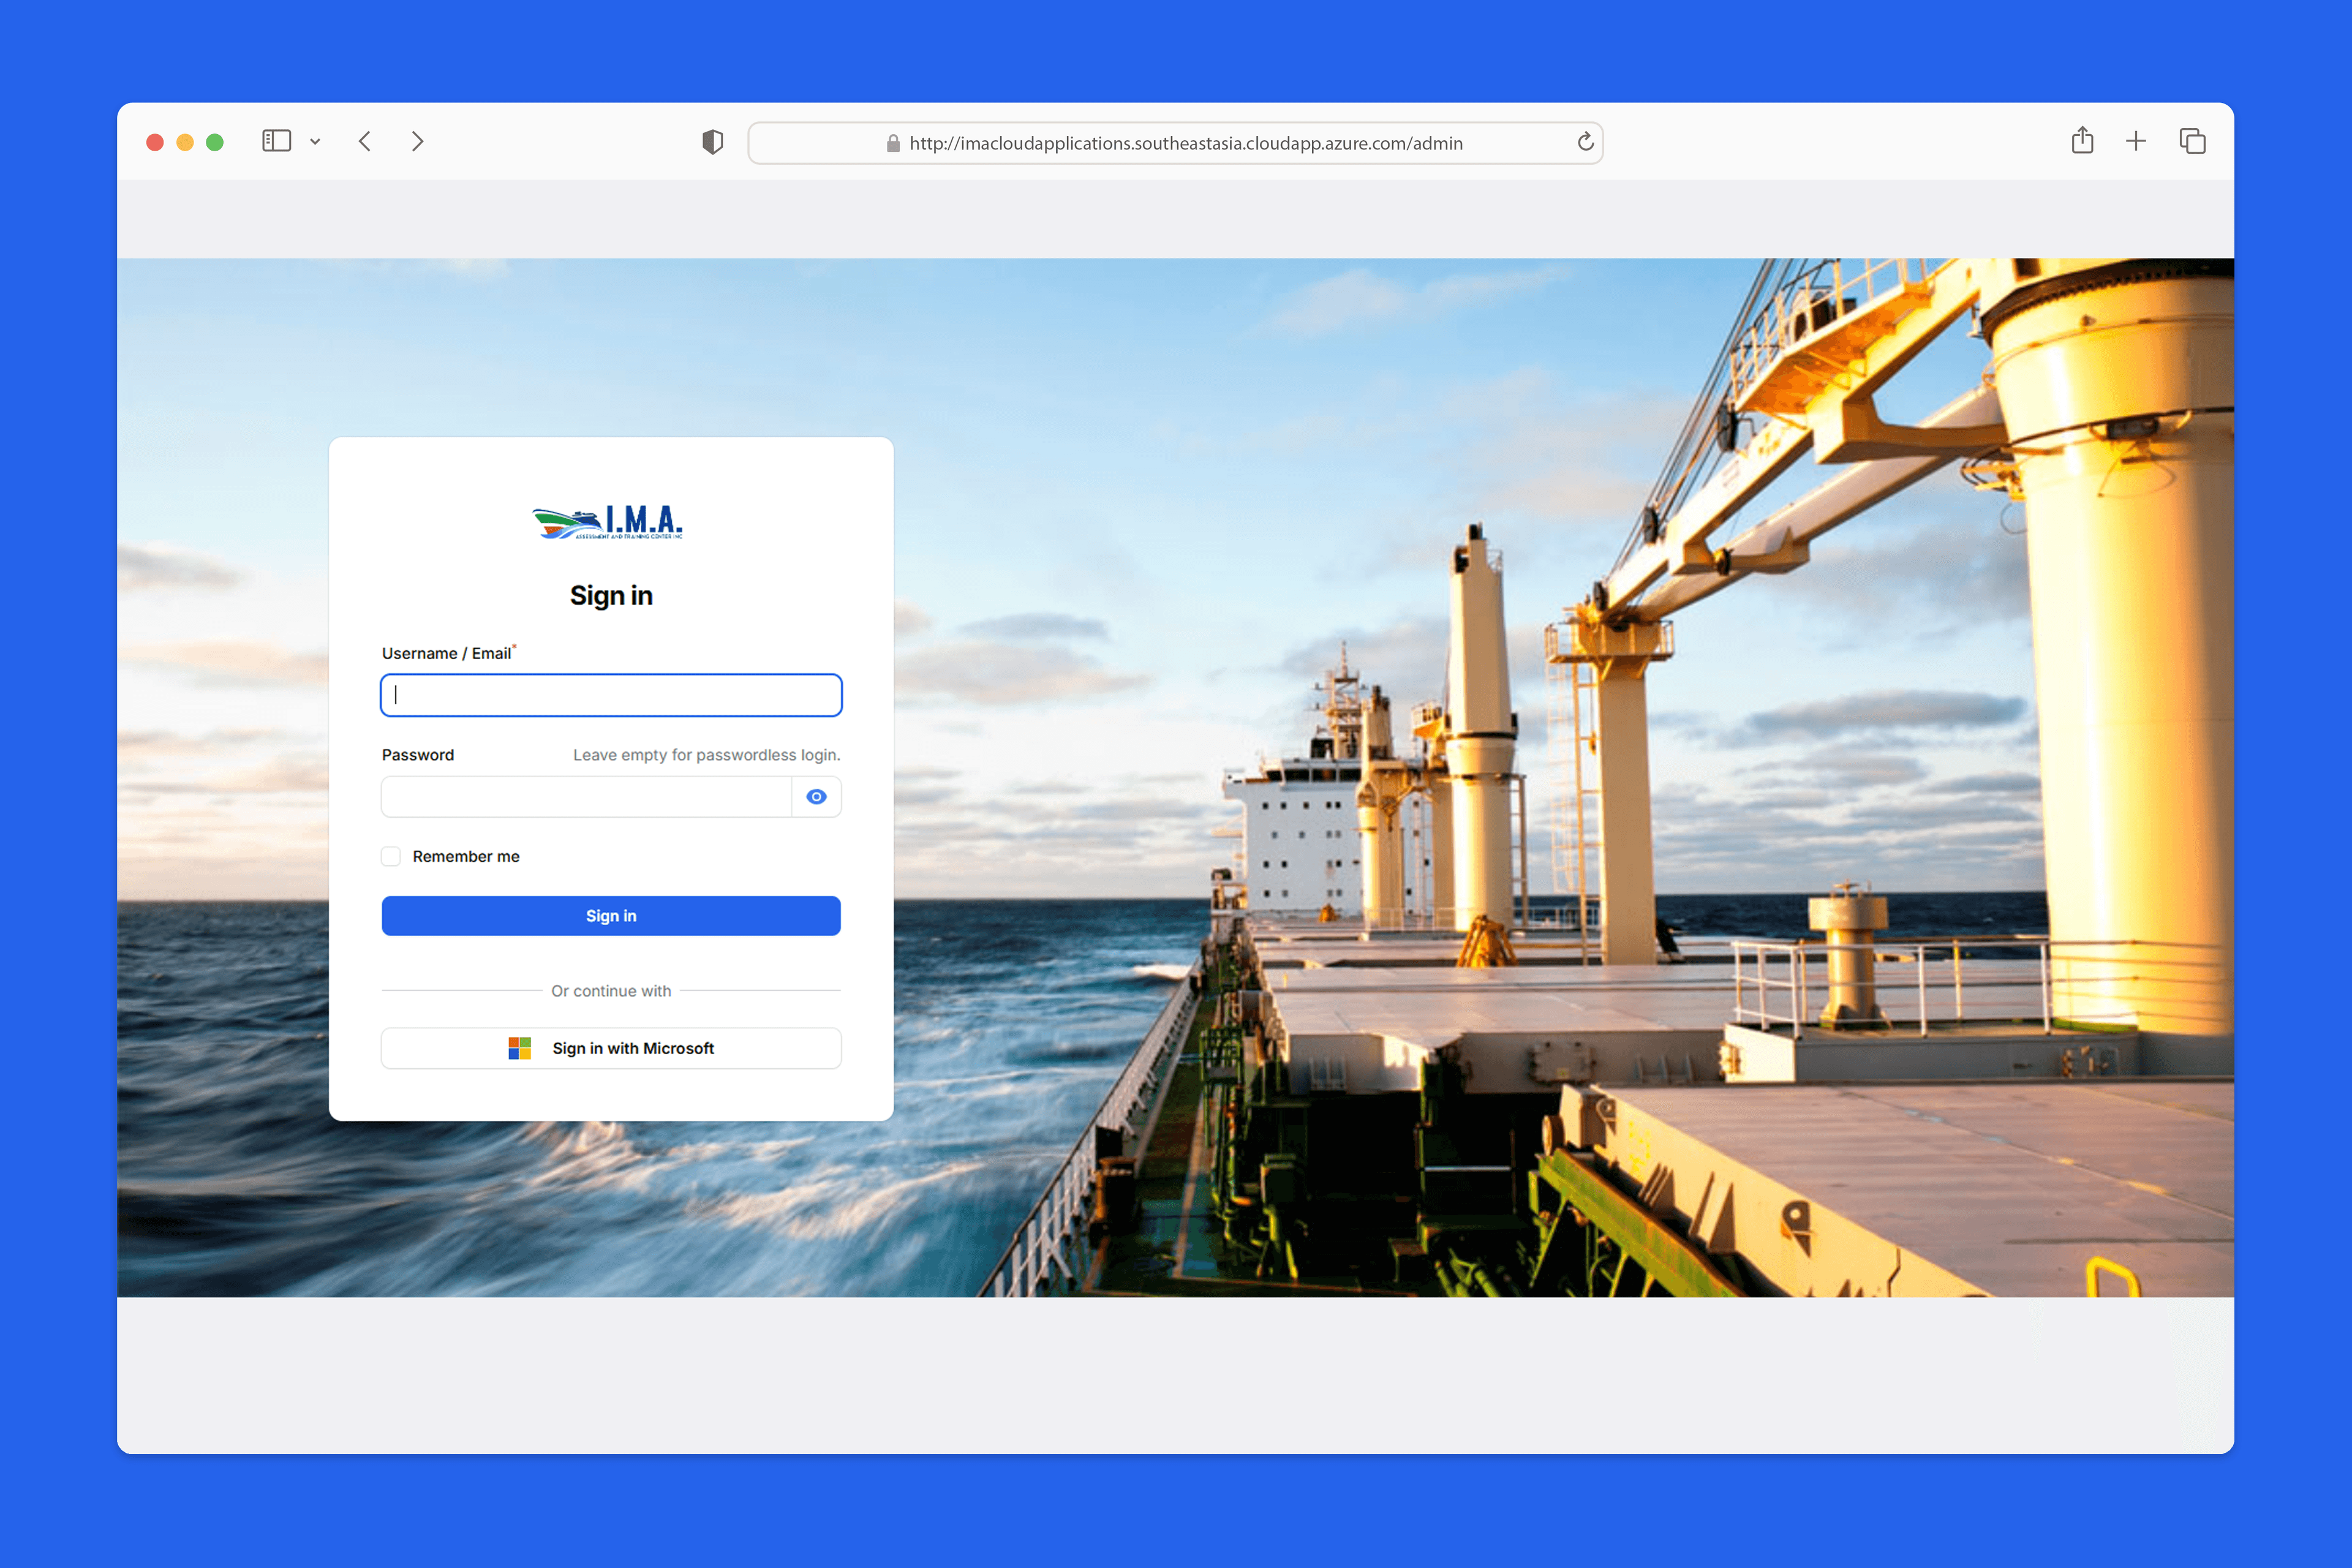The width and height of the screenshot is (2352, 1568).
Task: Click the yellow minimize window button
Action: (x=185, y=142)
